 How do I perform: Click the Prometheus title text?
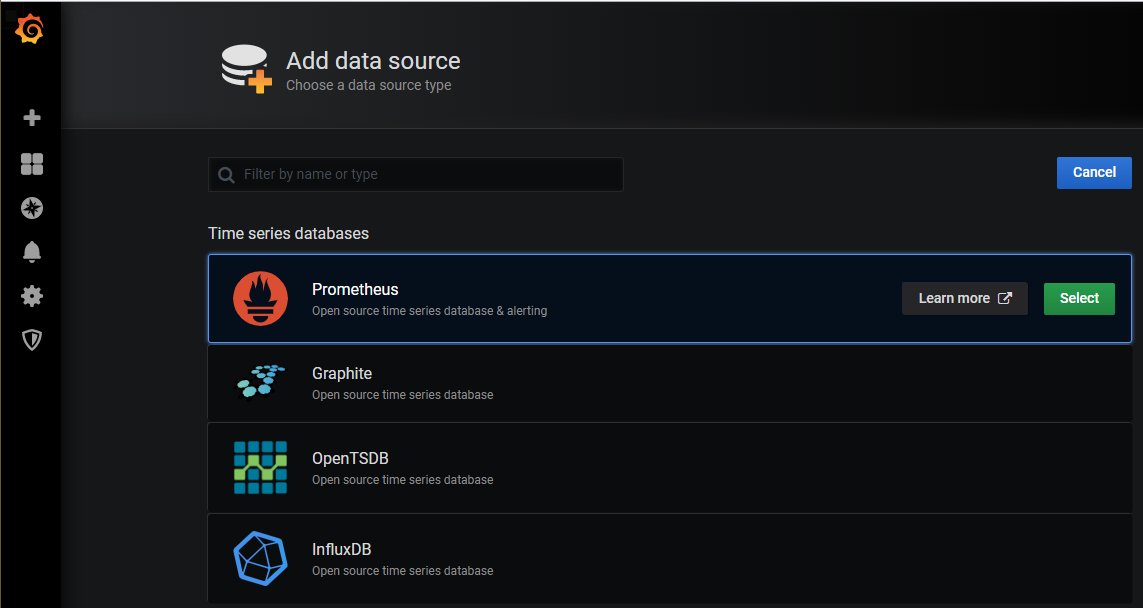(355, 289)
